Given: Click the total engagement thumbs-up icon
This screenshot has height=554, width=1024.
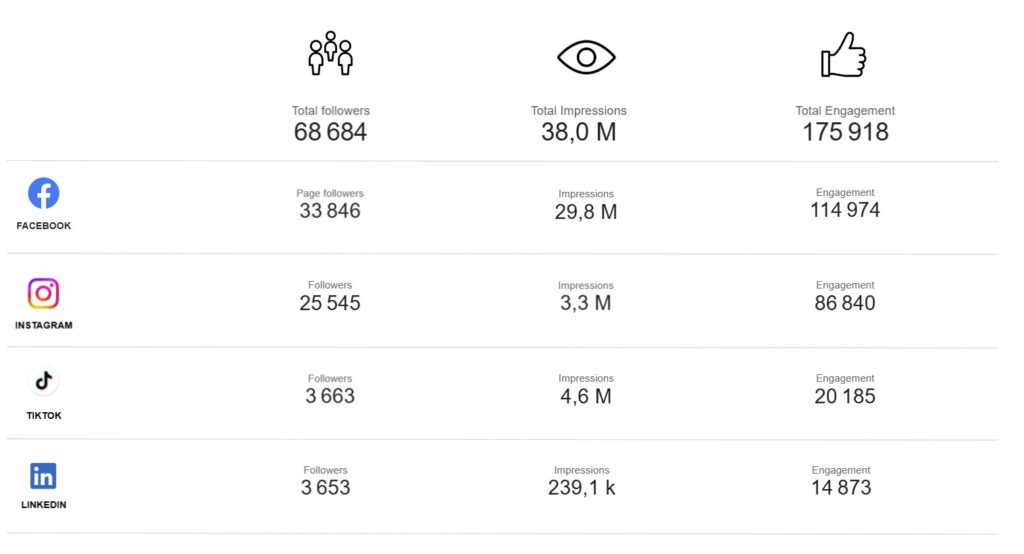Looking at the screenshot, I should [843, 56].
